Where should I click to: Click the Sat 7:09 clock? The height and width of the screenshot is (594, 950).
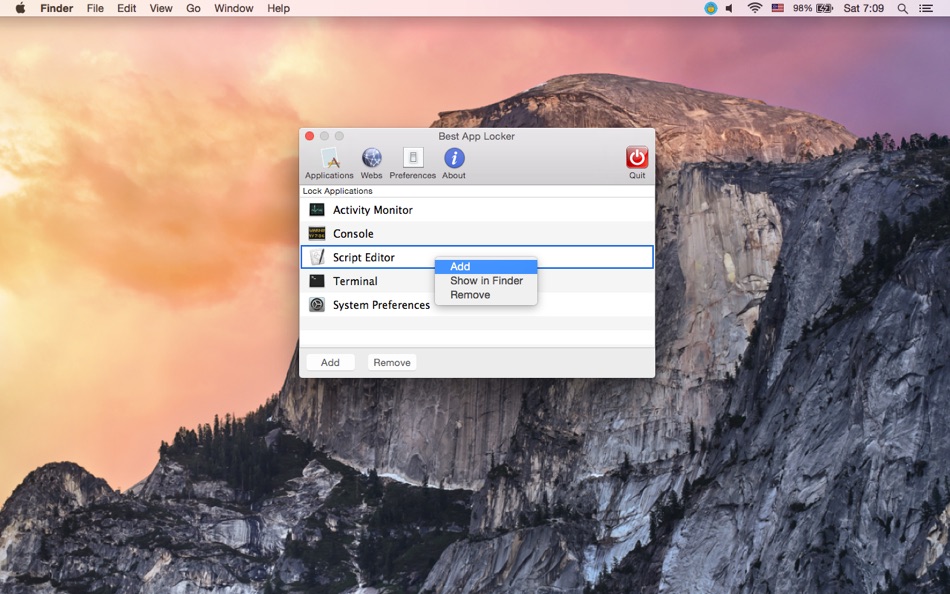863,8
